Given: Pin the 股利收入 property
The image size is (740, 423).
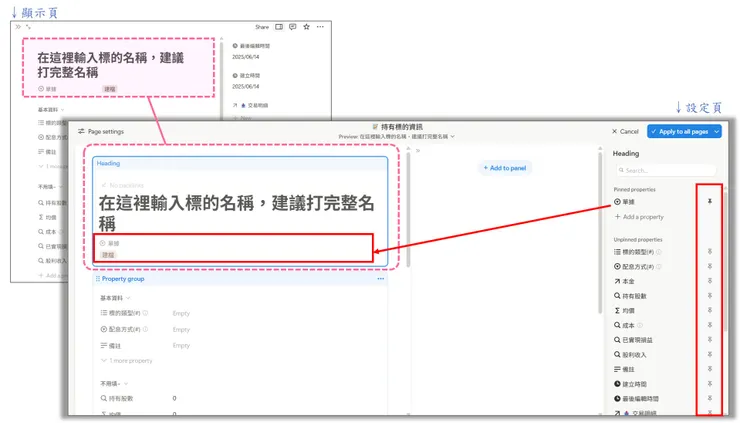Looking at the screenshot, I should click(x=709, y=354).
